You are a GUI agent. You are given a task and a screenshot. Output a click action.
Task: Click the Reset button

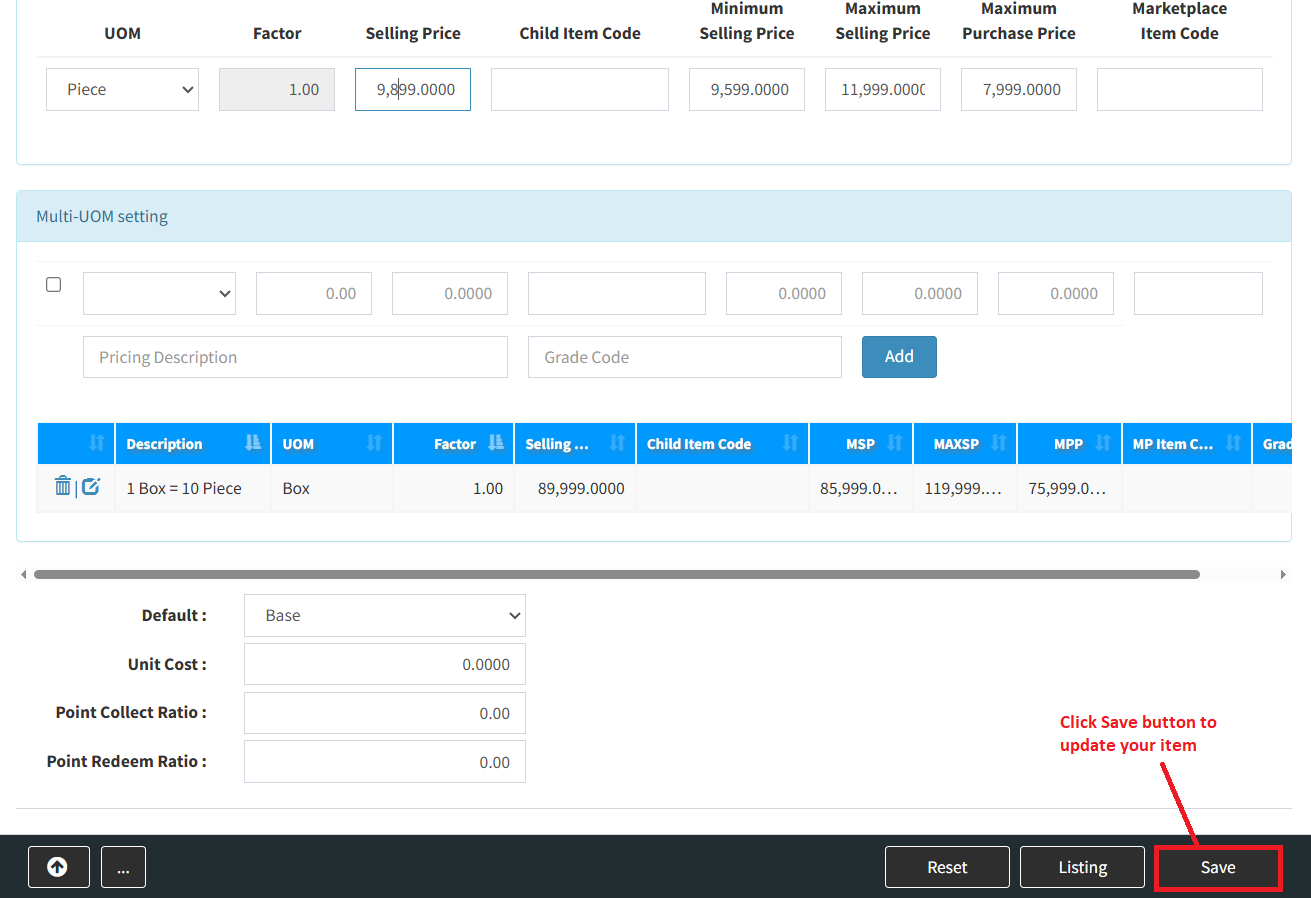pos(946,867)
